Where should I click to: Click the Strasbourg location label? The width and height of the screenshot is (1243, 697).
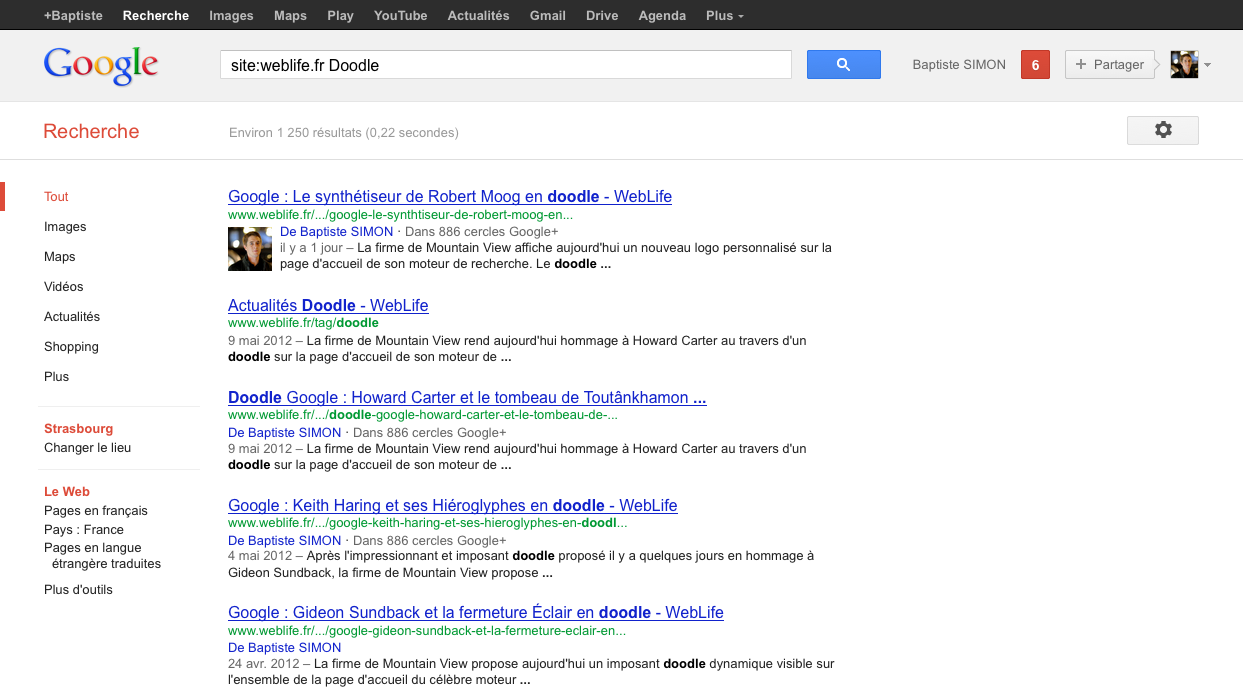pos(78,429)
